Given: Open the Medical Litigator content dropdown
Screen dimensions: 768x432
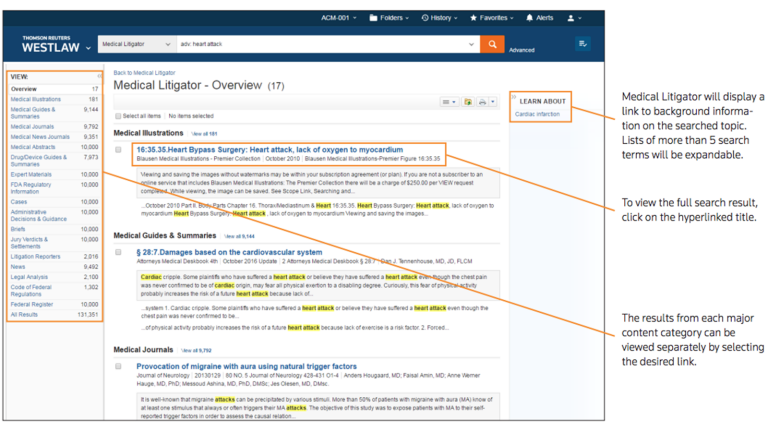Looking at the screenshot, I should tap(137, 44).
